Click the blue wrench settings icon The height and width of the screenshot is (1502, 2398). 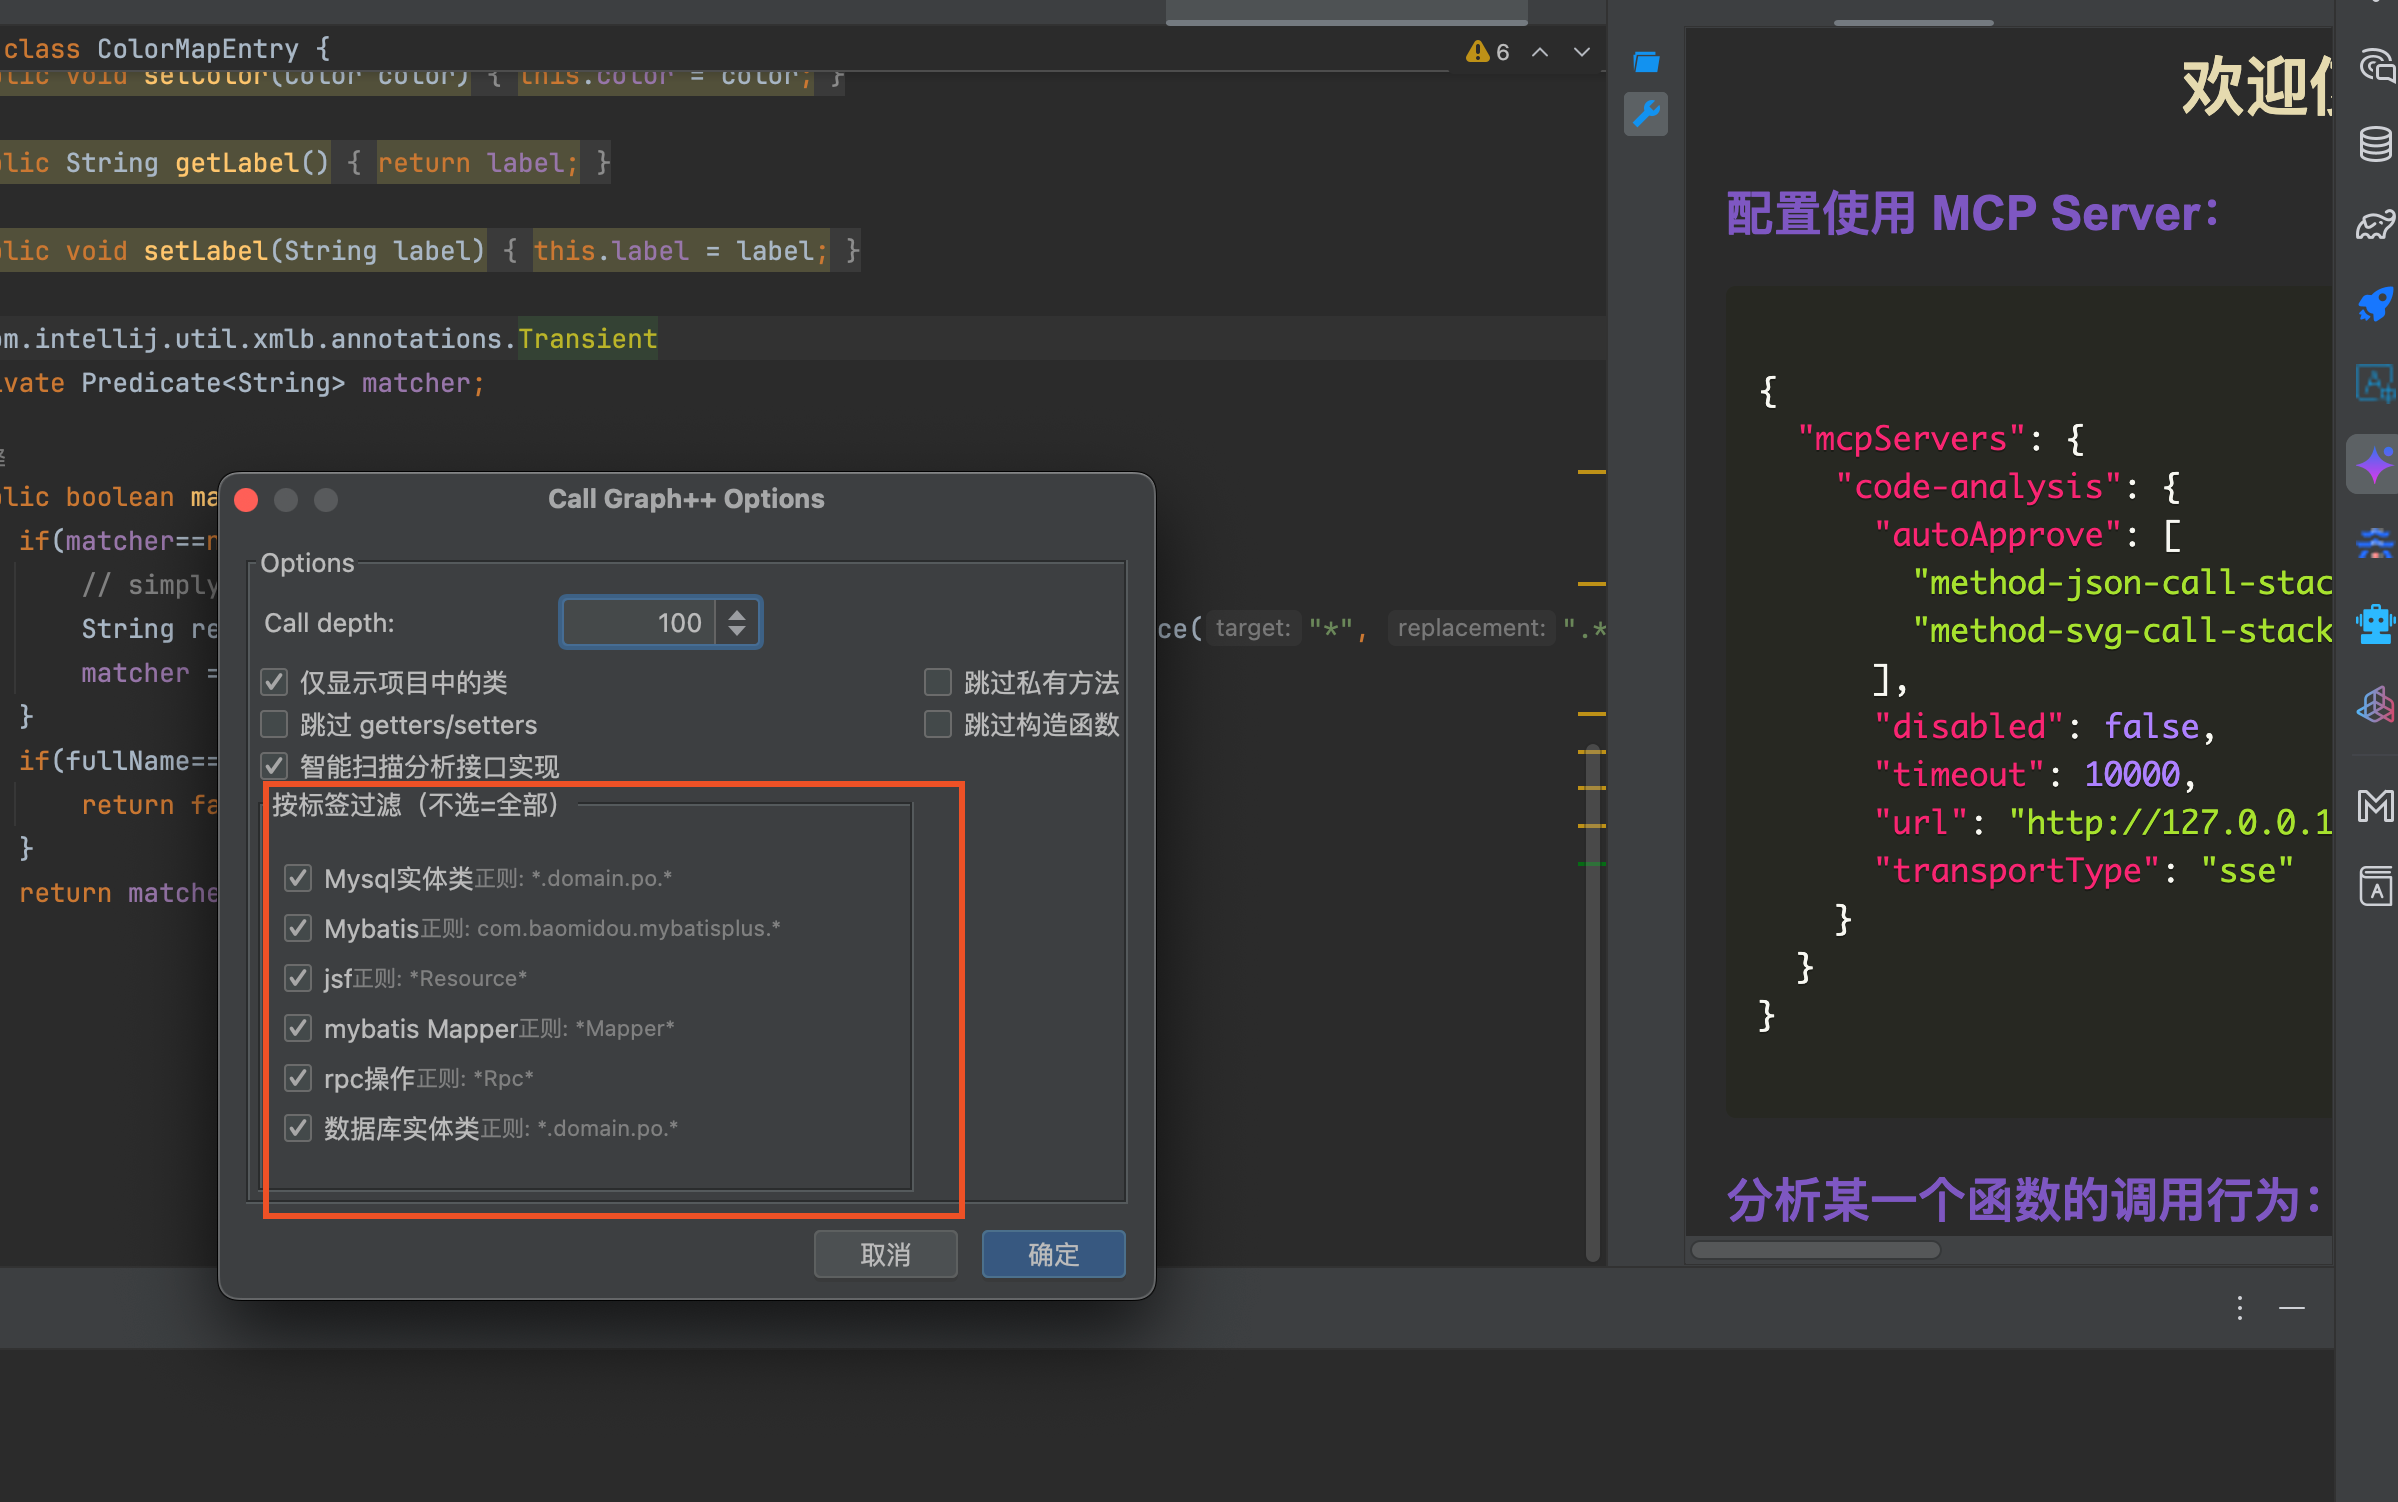click(1646, 113)
